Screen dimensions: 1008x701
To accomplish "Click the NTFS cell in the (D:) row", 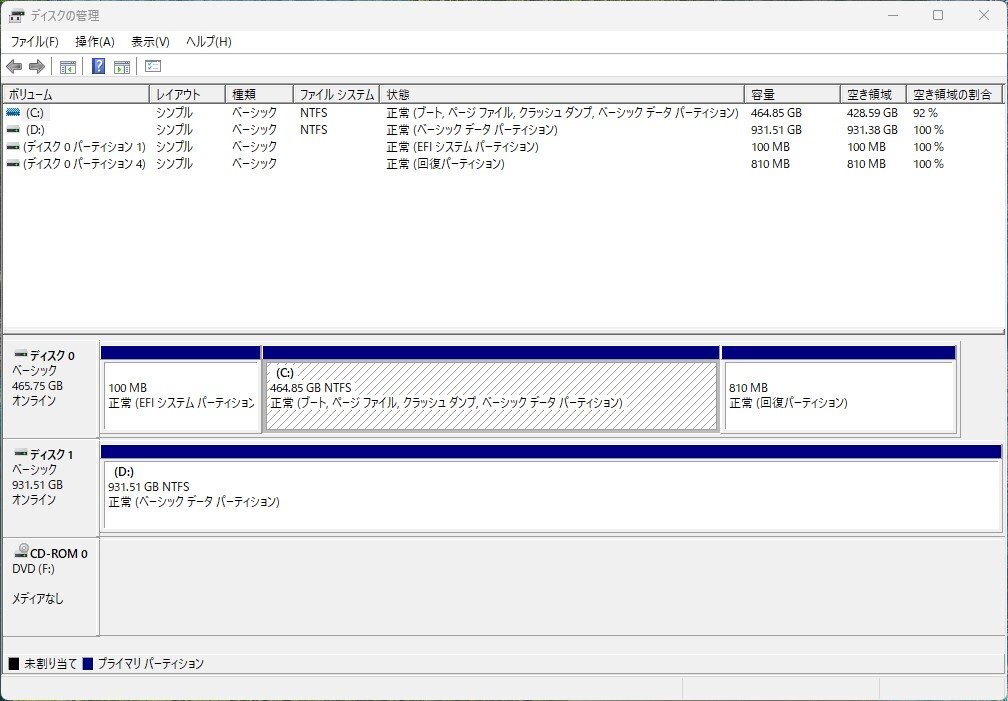I will 314,129.
